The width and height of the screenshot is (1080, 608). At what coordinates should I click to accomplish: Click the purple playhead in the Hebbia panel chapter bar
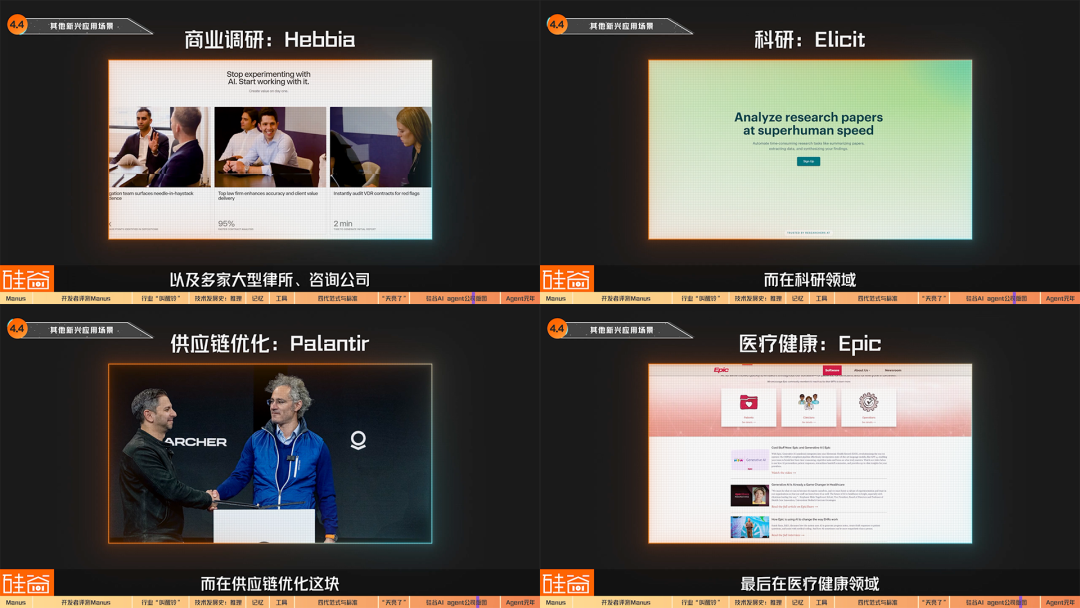coord(473,298)
